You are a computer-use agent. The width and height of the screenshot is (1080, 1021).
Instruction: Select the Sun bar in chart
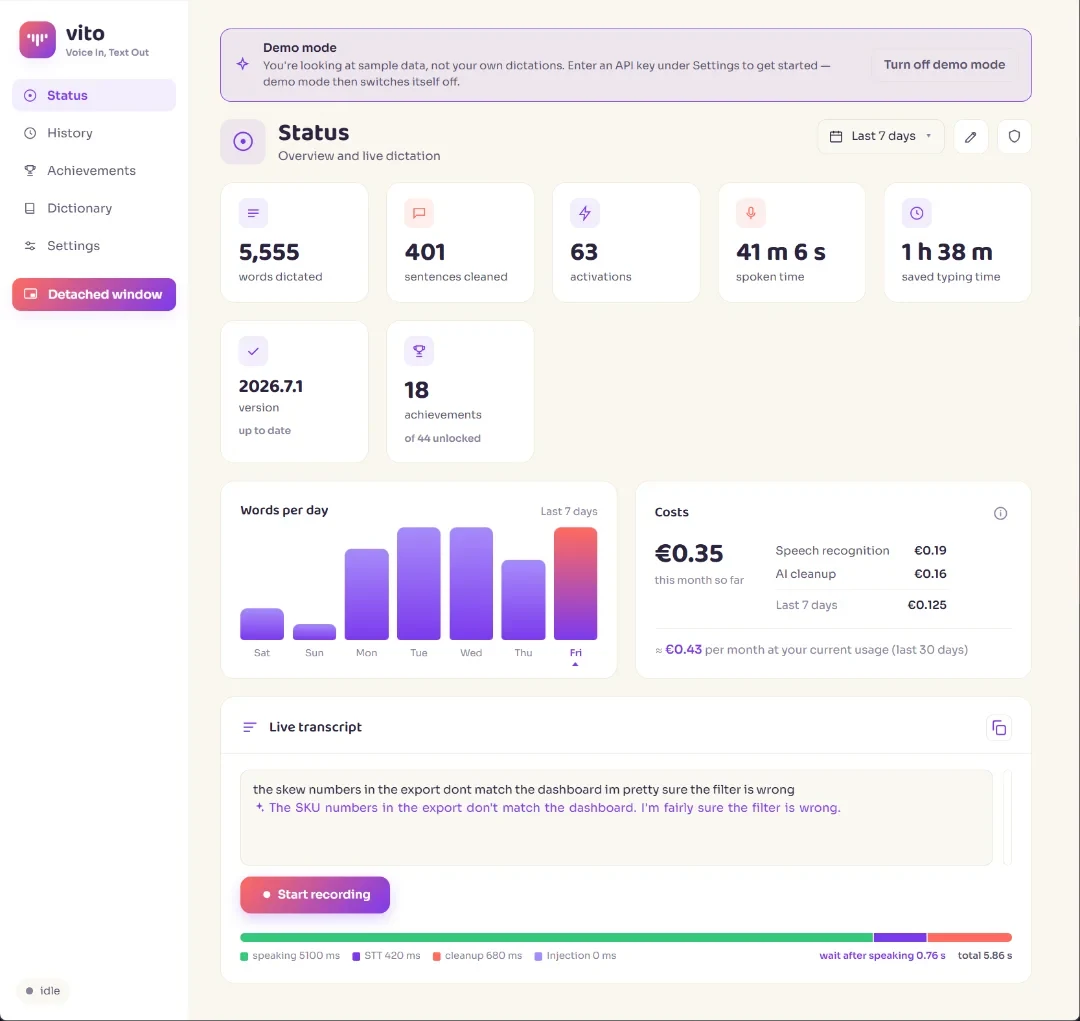[x=314, y=632]
